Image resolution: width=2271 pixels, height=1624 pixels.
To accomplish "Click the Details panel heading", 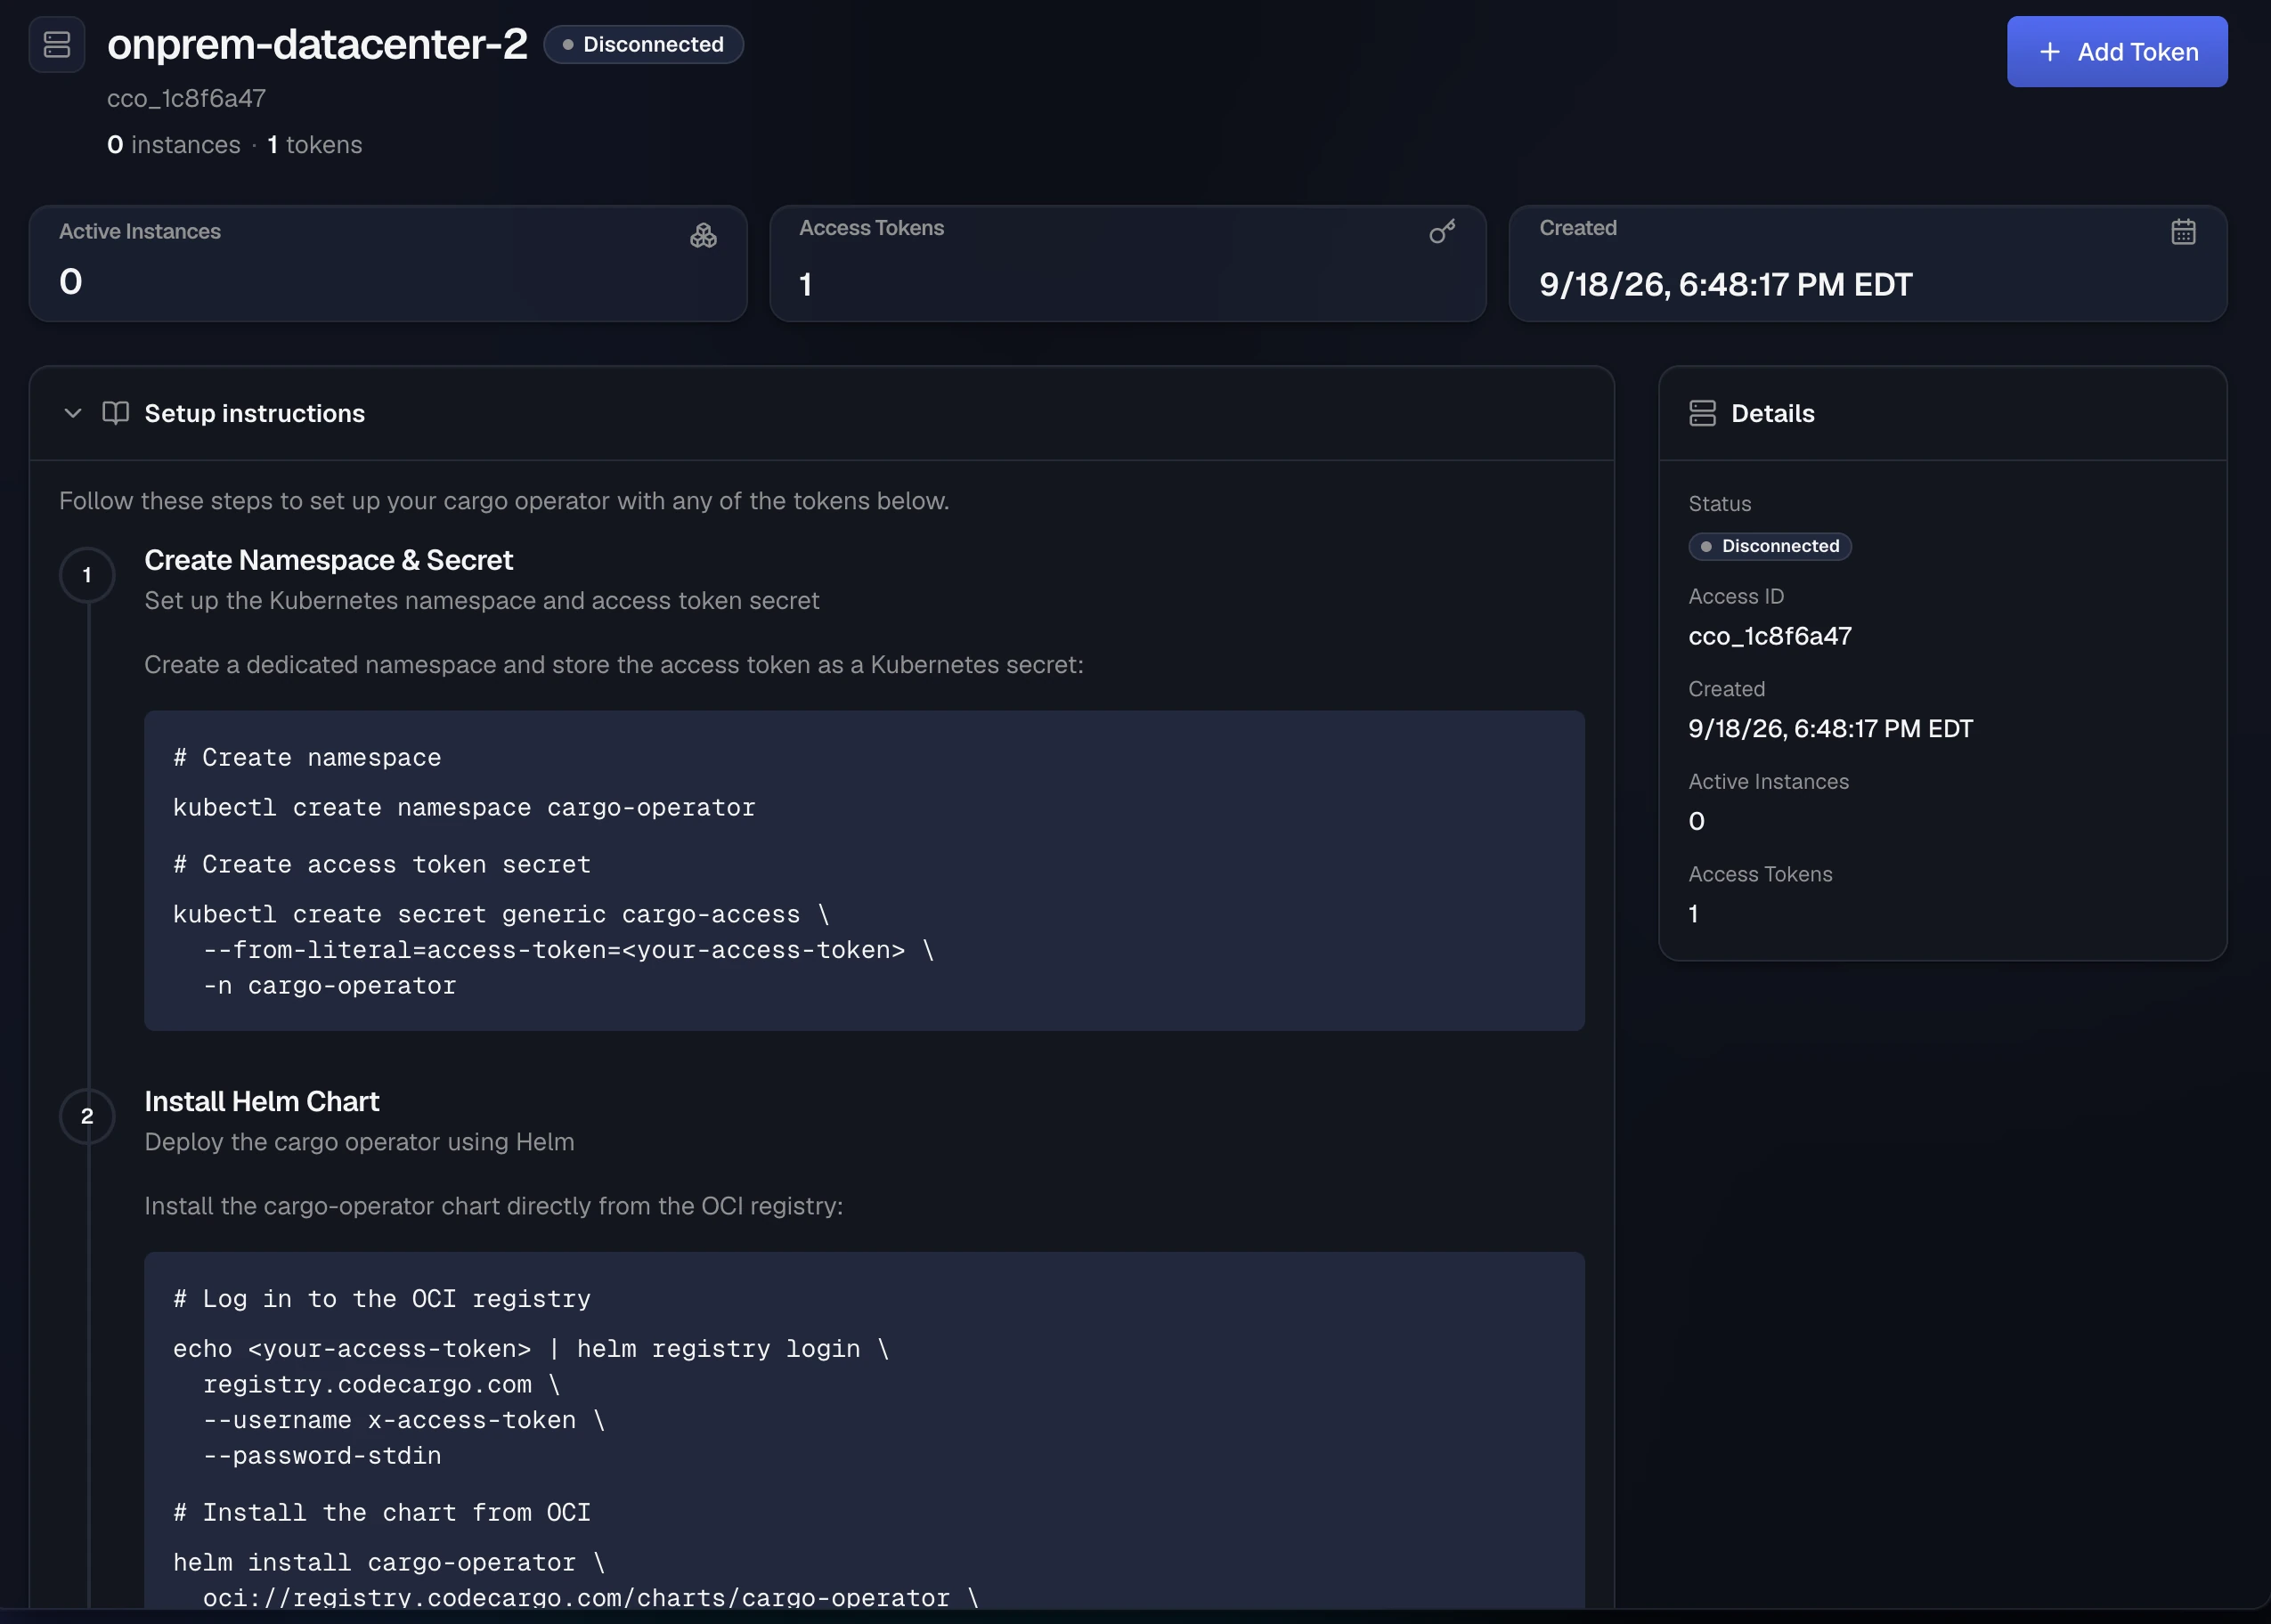I will pyautogui.click(x=1772, y=413).
